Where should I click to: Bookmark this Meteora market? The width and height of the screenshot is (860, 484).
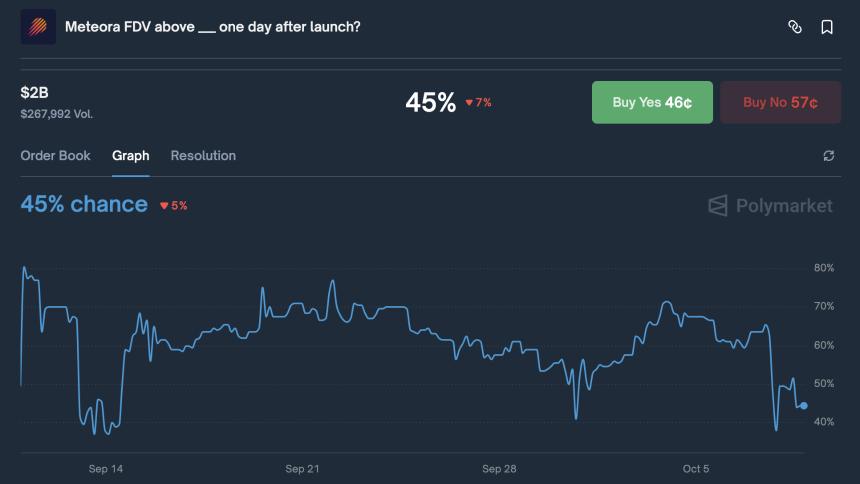(x=827, y=27)
